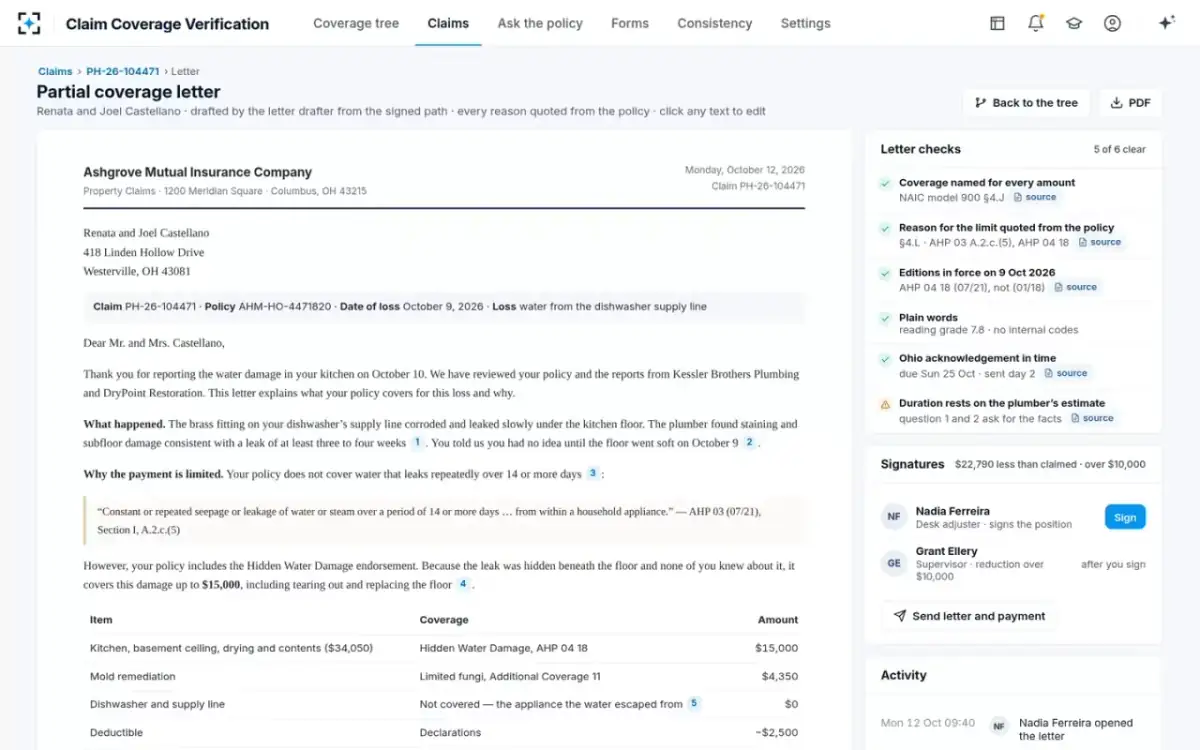The image size is (1200, 750).
Task: Click footnote marker 2 in letter
Action: click(749, 442)
